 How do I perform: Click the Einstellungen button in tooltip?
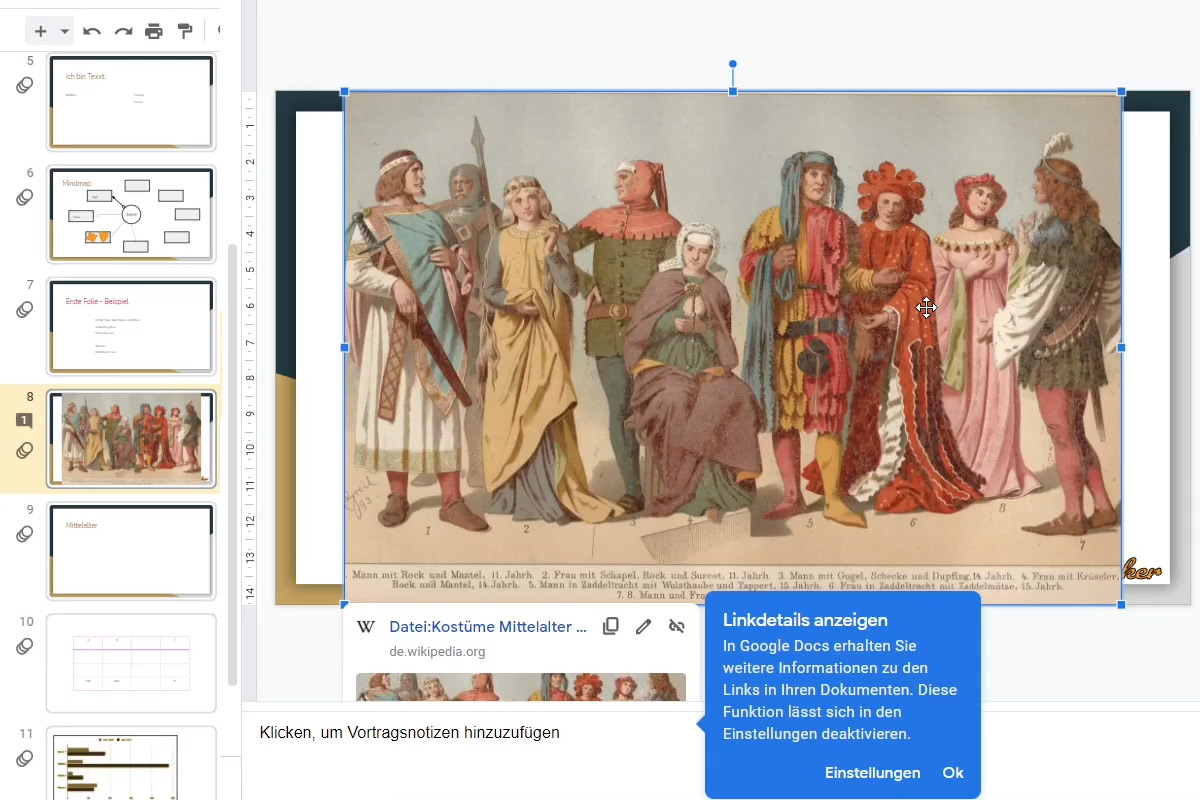(872, 773)
